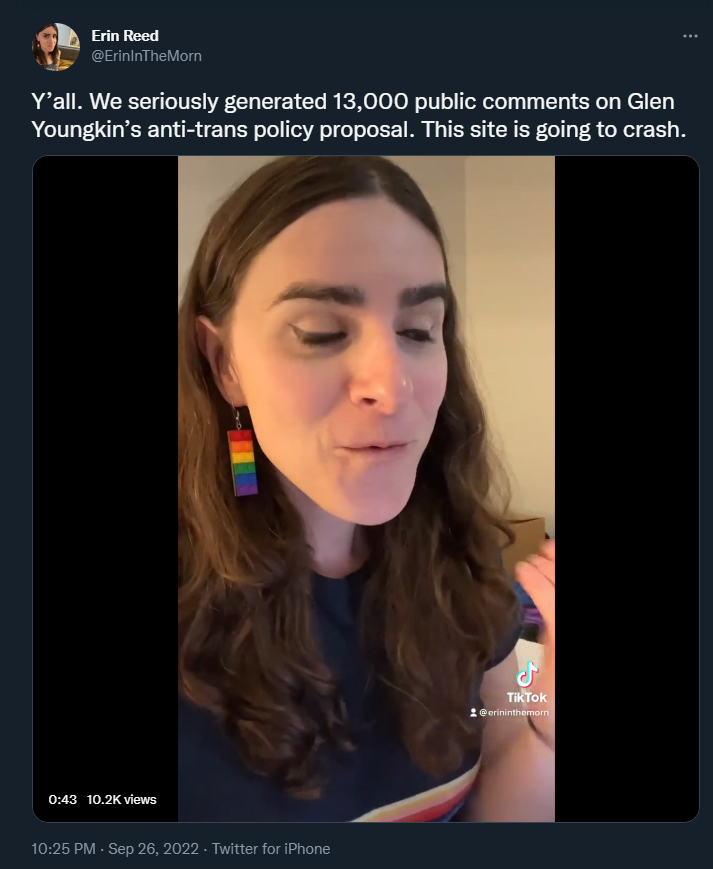Open the 10:25 PM timestamp link
The image size is (713, 869).
pos(63,848)
